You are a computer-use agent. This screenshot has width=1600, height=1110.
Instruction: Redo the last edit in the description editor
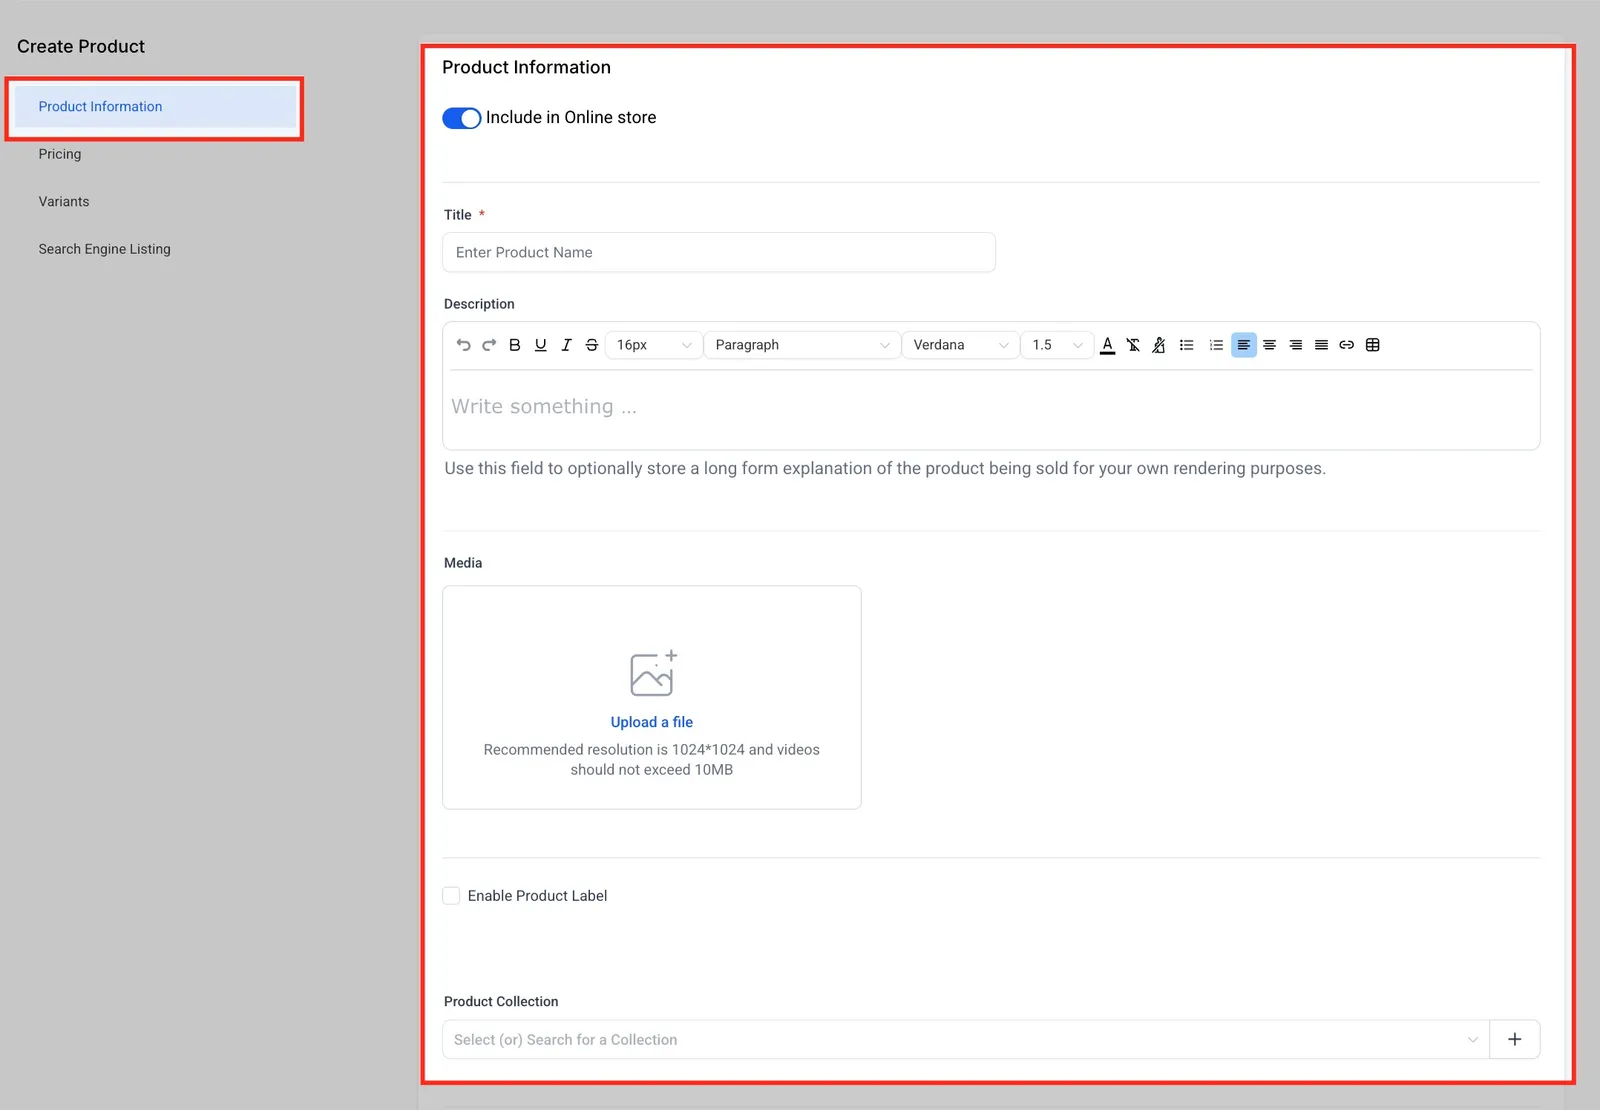coord(489,345)
